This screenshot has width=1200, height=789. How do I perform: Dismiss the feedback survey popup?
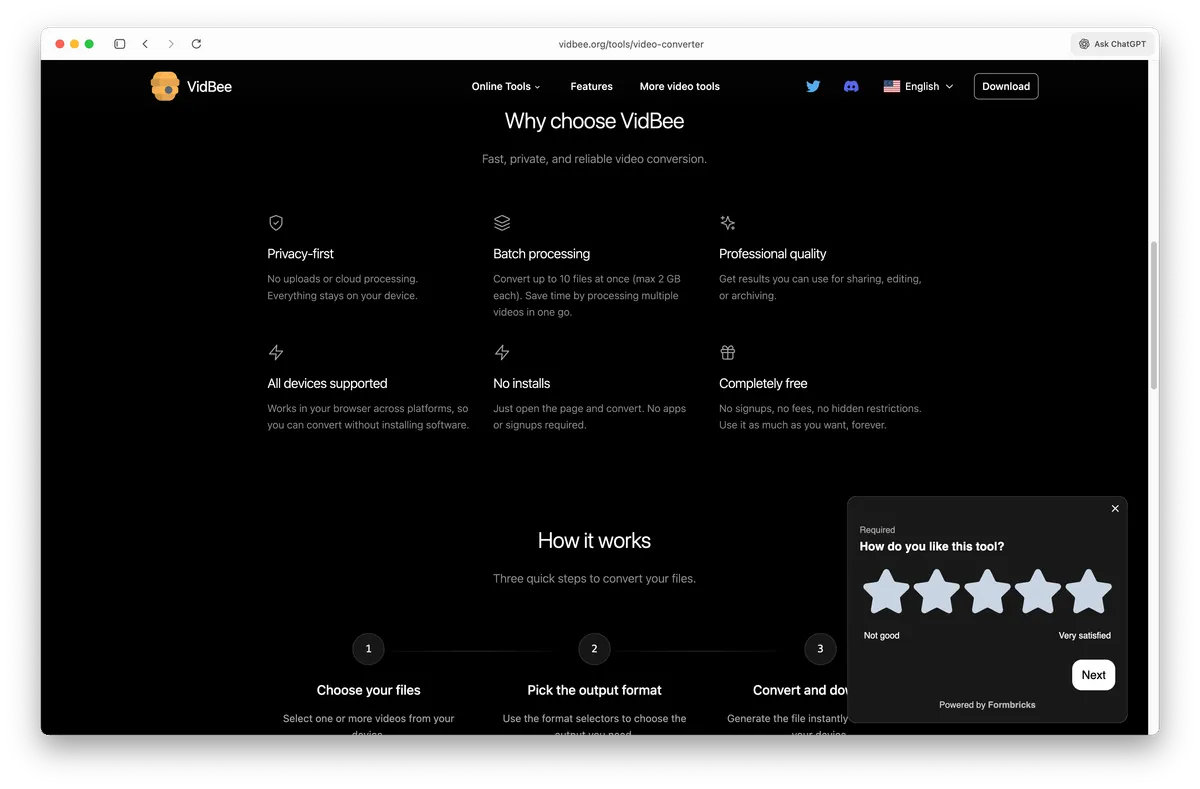tap(1115, 508)
